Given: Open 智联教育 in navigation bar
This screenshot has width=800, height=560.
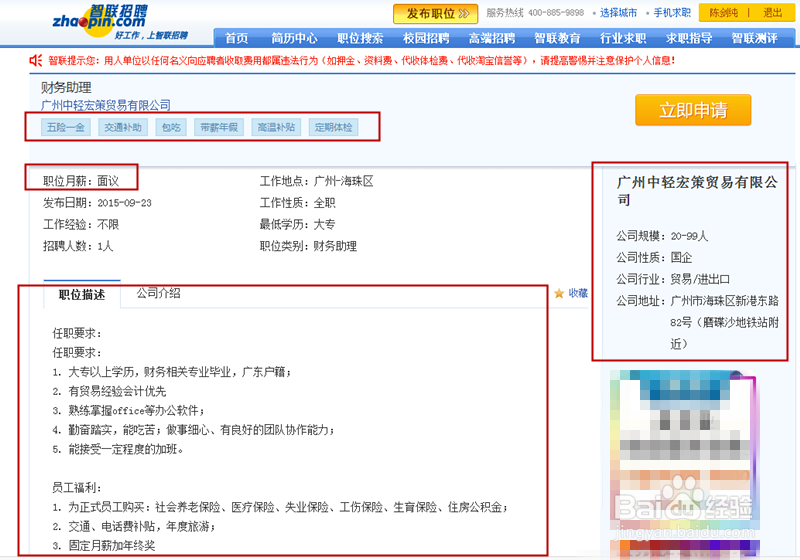Looking at the screenshot, I should click(557, 38).
